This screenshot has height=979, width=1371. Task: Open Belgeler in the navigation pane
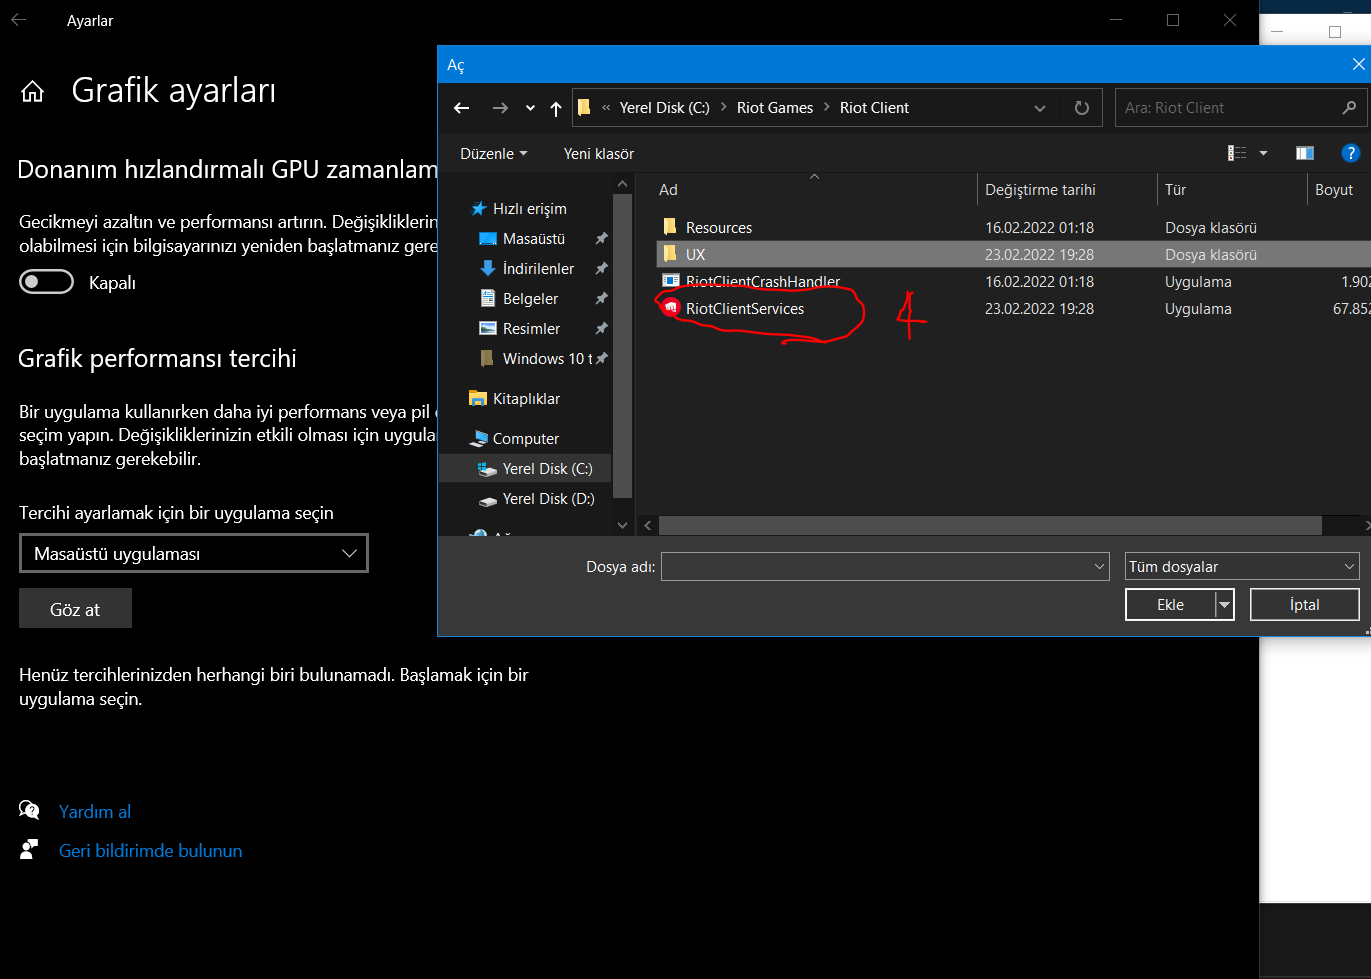[530, 299]
